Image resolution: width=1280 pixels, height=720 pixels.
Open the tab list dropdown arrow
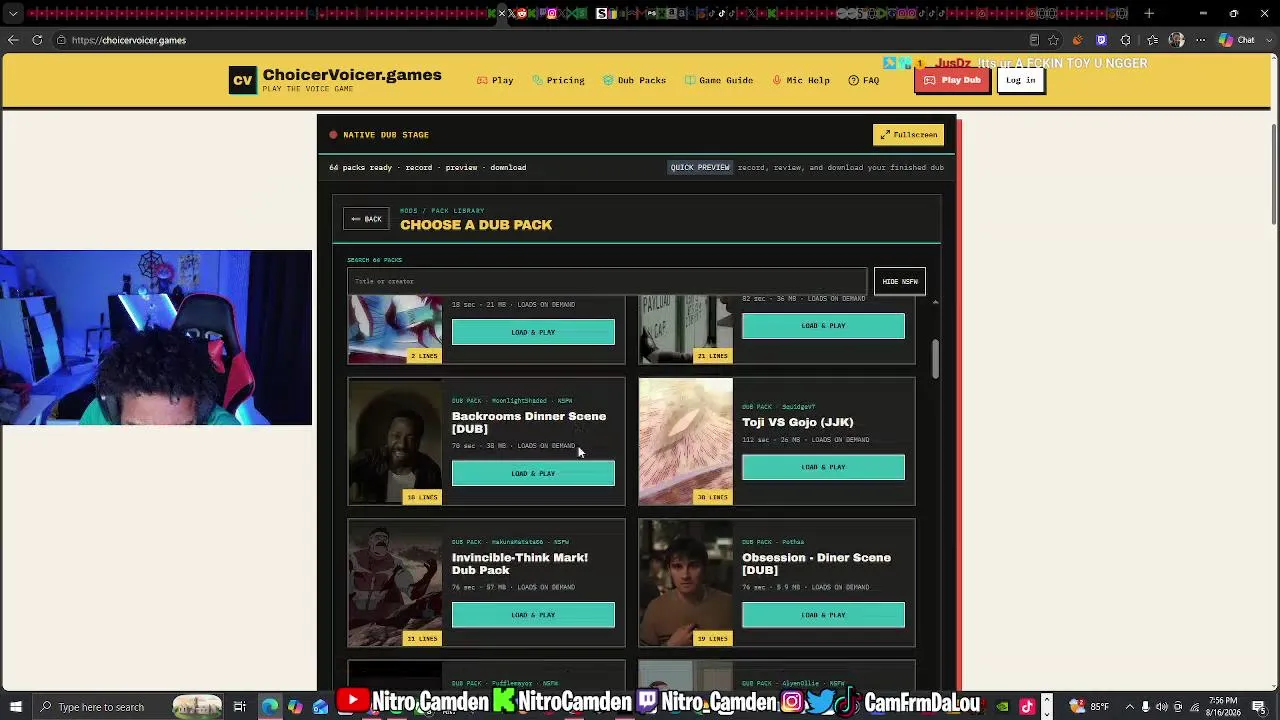pyautogui.click(x=13, y=14)
